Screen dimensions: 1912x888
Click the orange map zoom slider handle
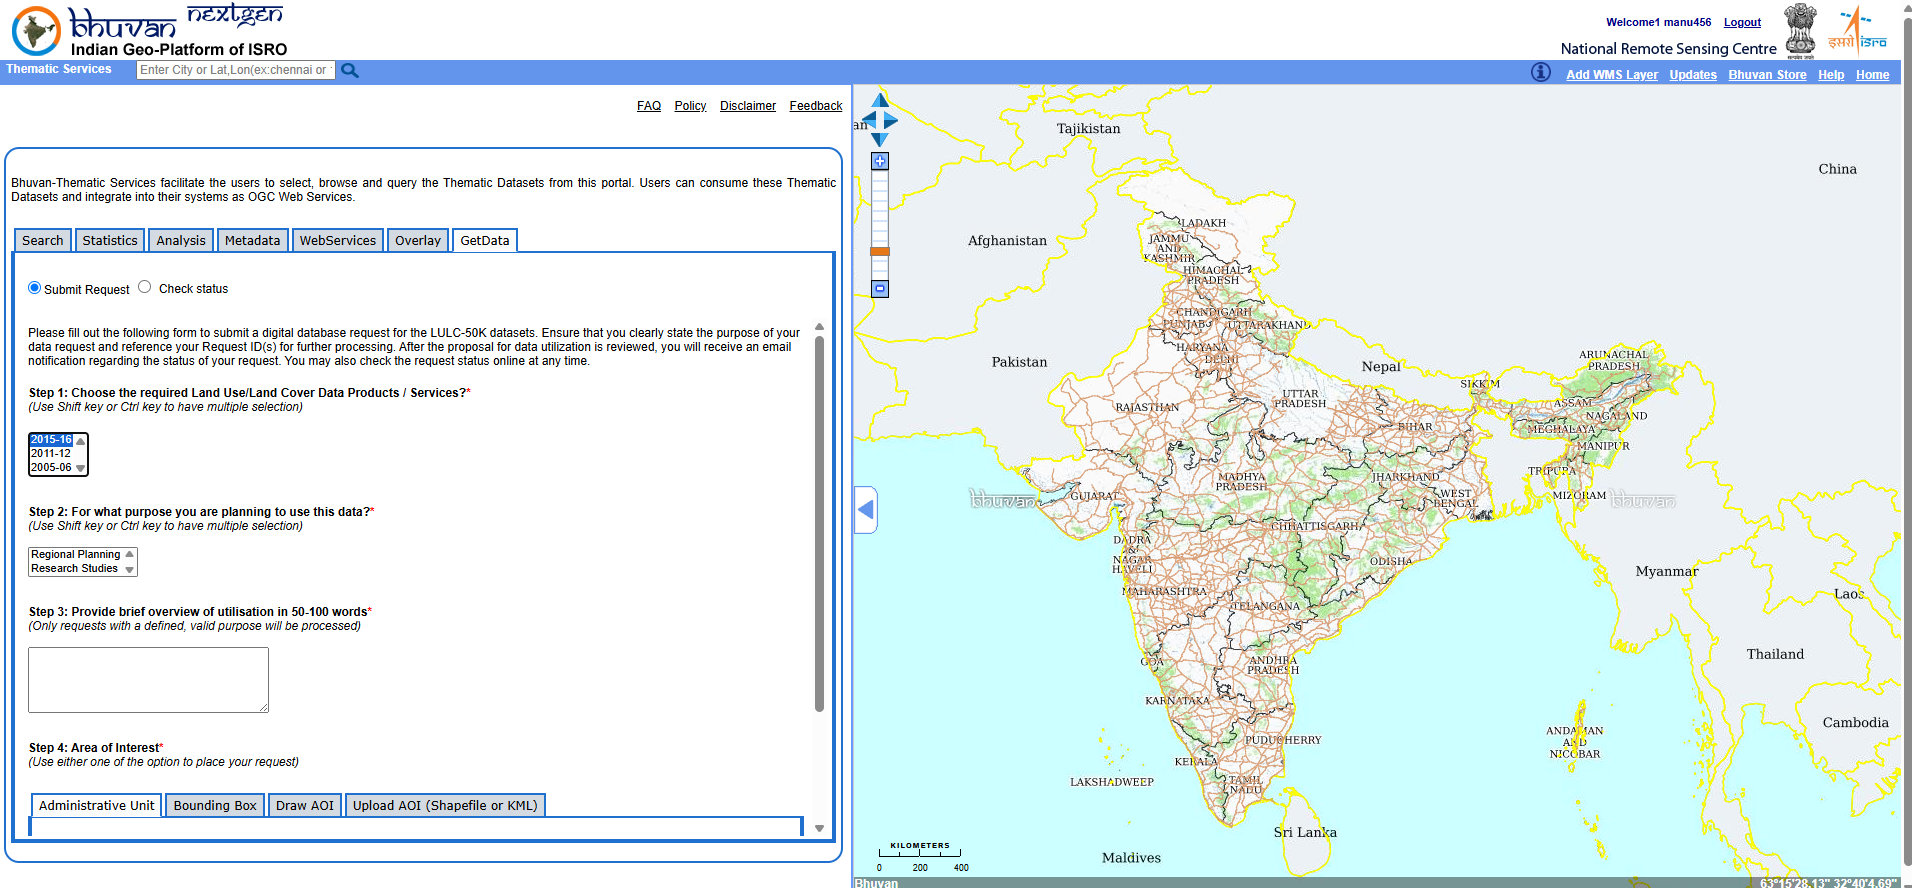pos(880,252)
